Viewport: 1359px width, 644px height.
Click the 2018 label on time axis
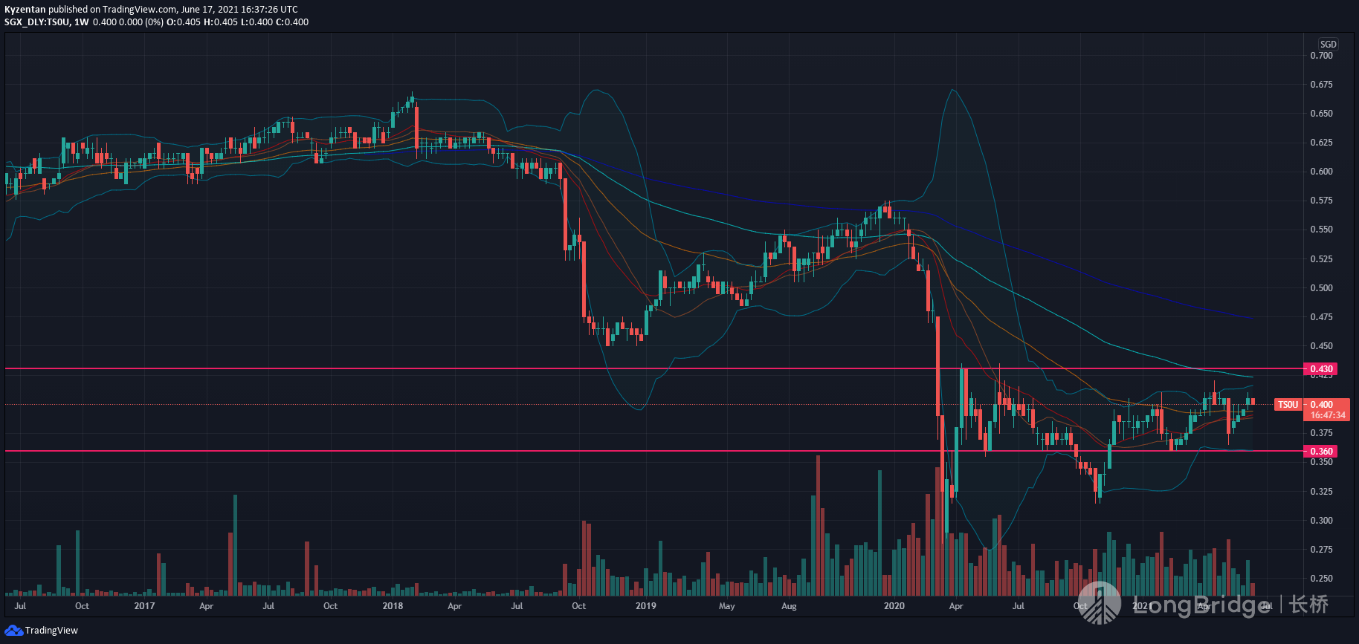pyautogui.click(x=391, y=606)
